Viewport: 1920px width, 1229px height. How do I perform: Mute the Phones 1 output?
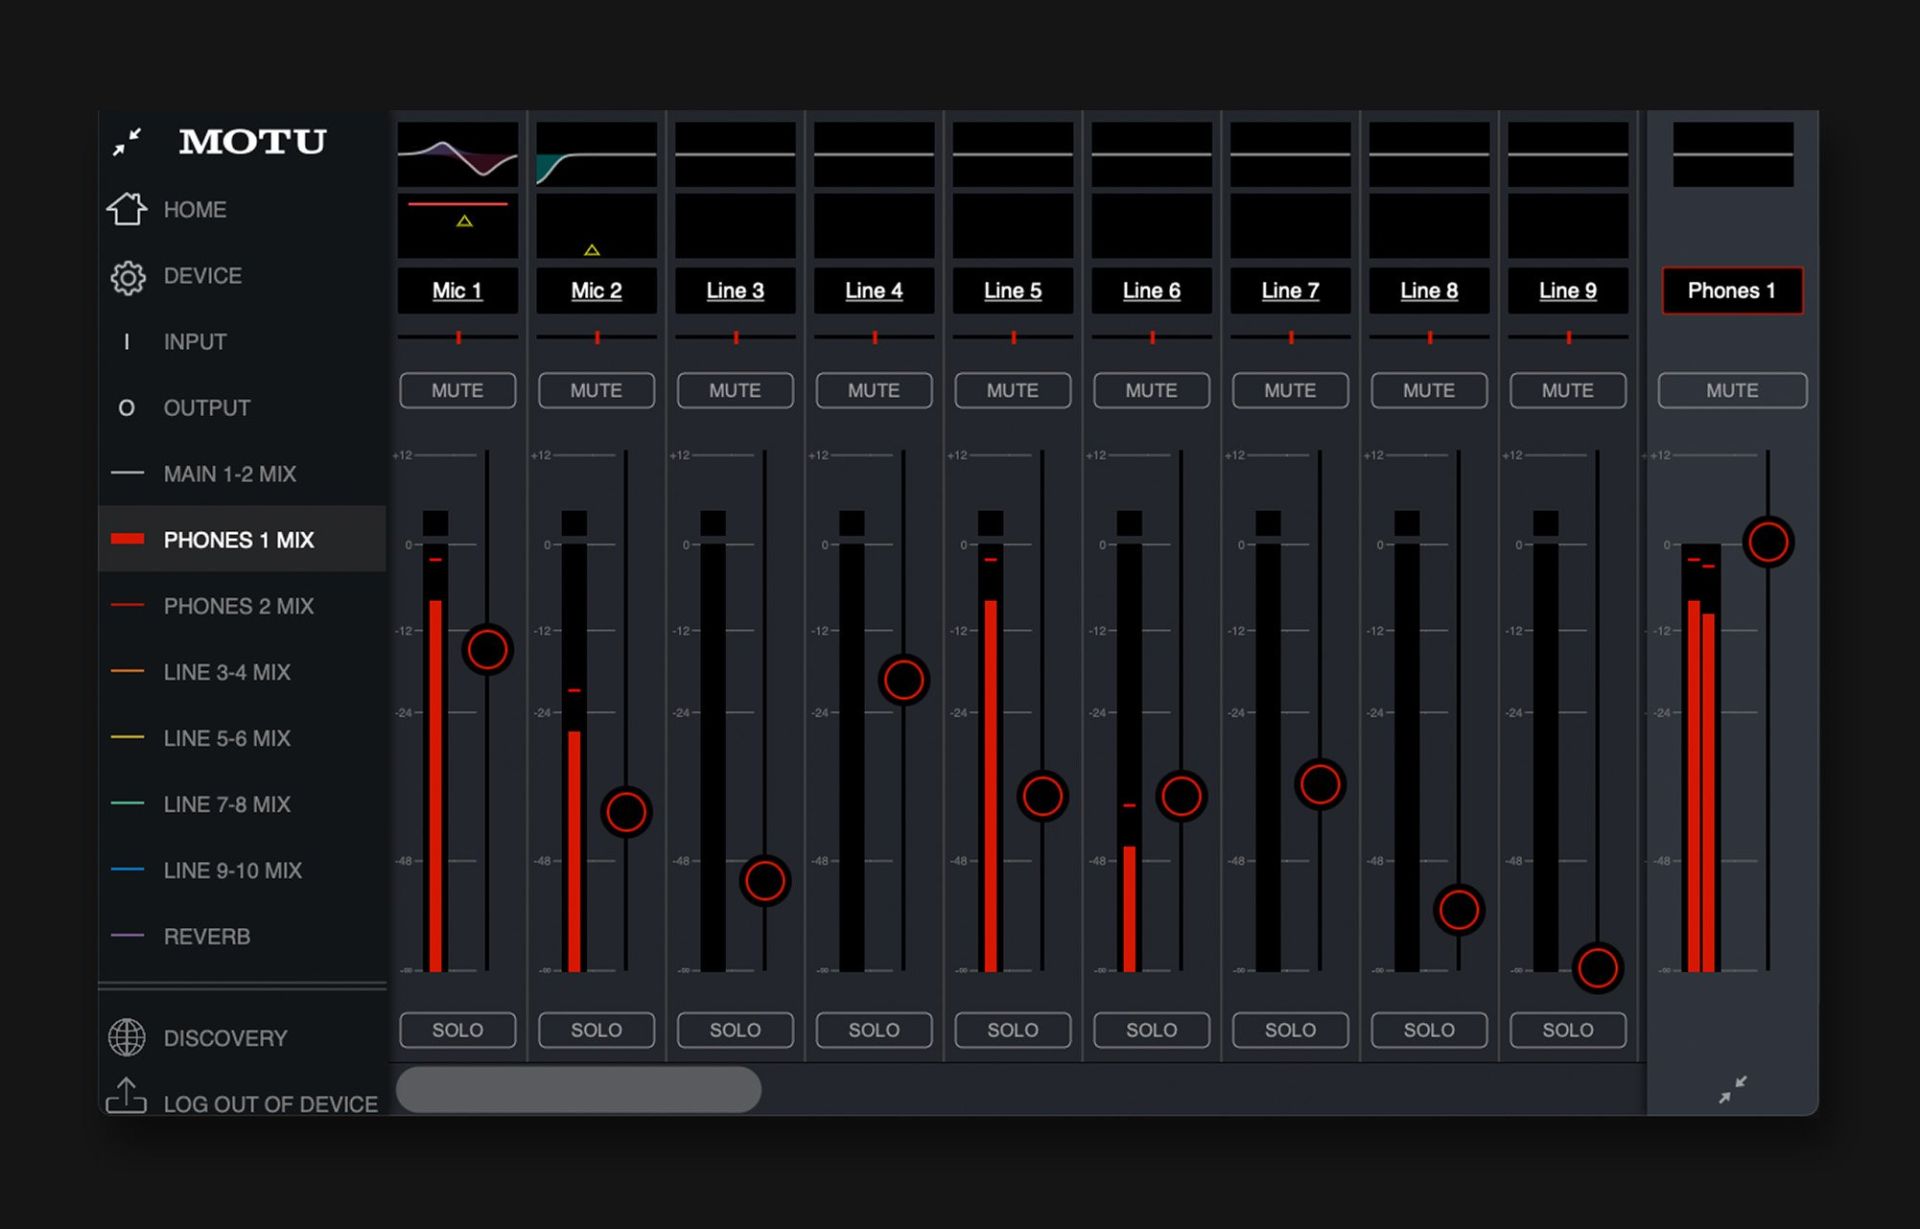1733,390
